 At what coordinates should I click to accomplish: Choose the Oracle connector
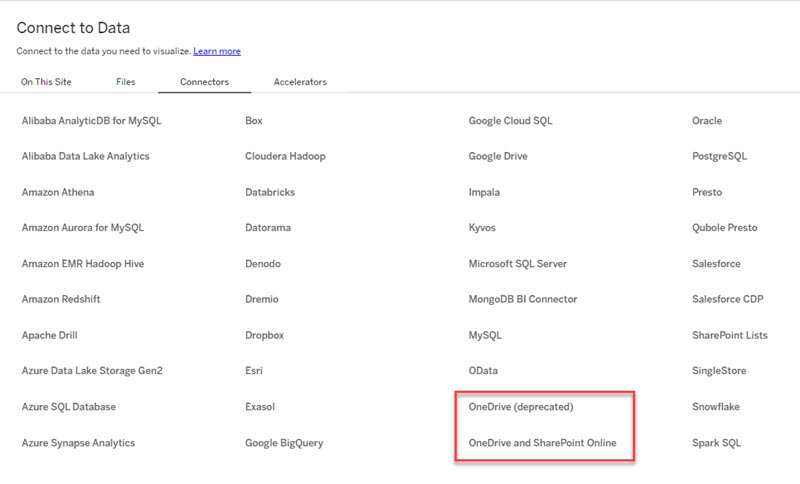(x=707, y=121)
